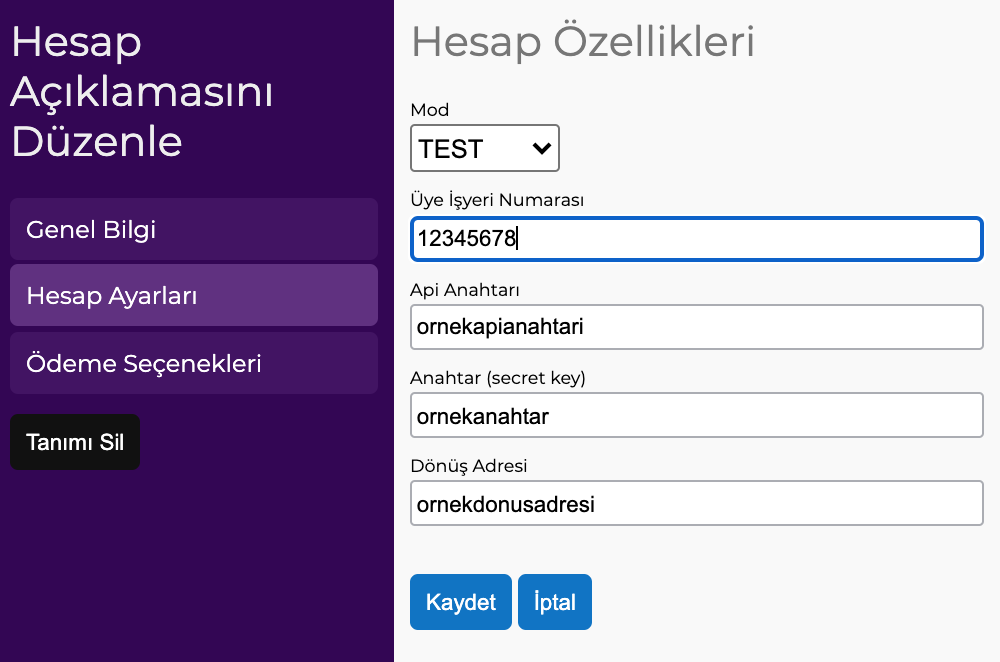Click the Api Anahtarı label
The height and width of the screenshot is (662, 1000).
465,290
